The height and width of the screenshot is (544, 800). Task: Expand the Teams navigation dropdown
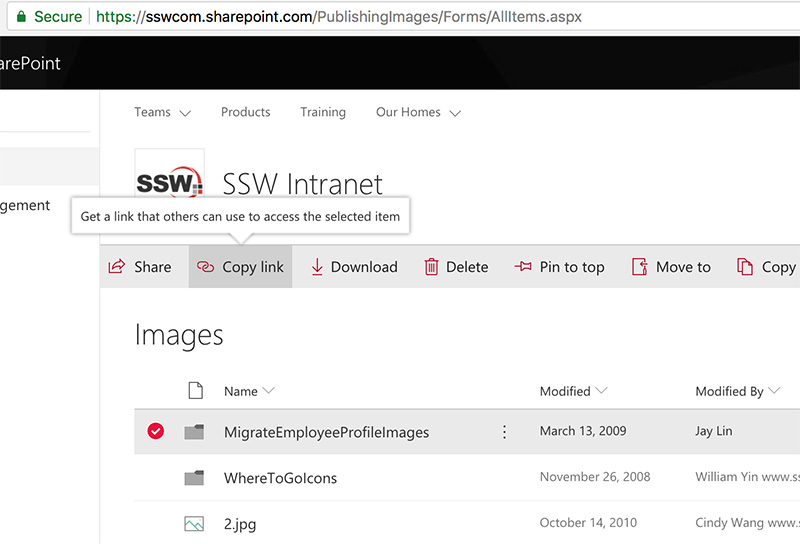pyautogui.click(x=185, y=113)
